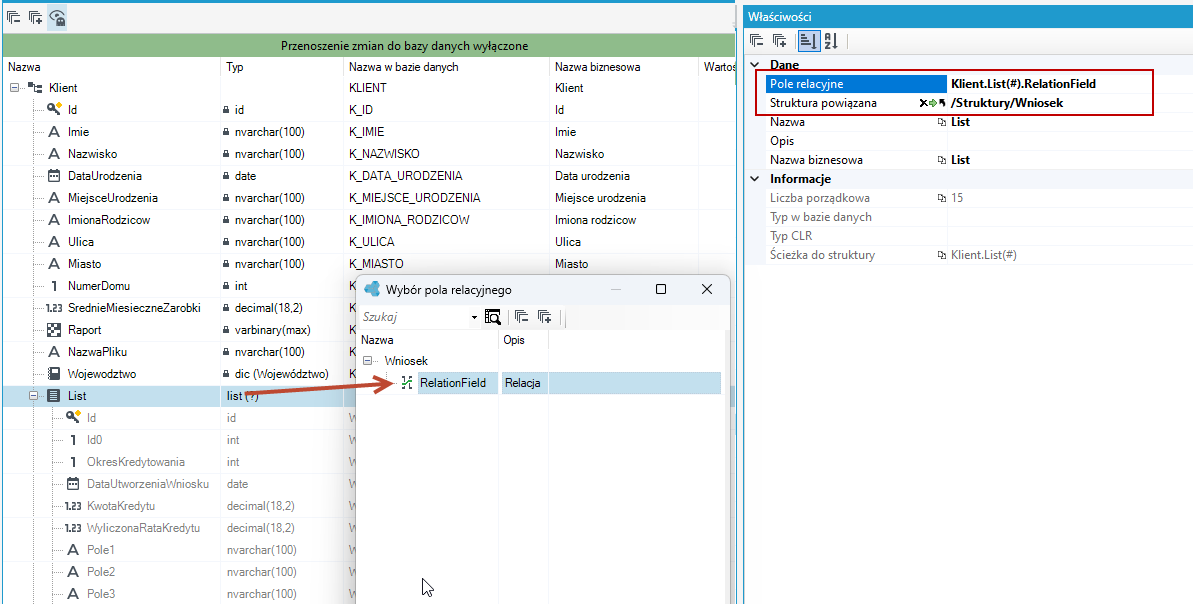Collapse all rows in the structure tree toolbar

14,17
